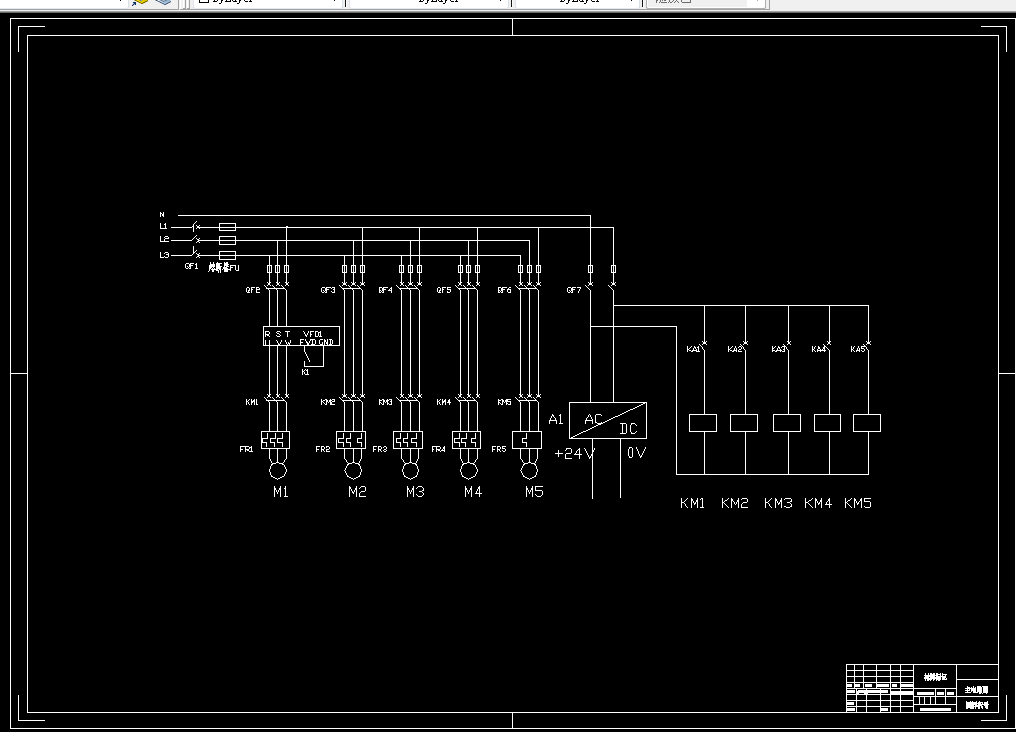Select large KM2 label under the coils
The width and height of the screenshot is (1016, 732).
[x=735, y=503]
